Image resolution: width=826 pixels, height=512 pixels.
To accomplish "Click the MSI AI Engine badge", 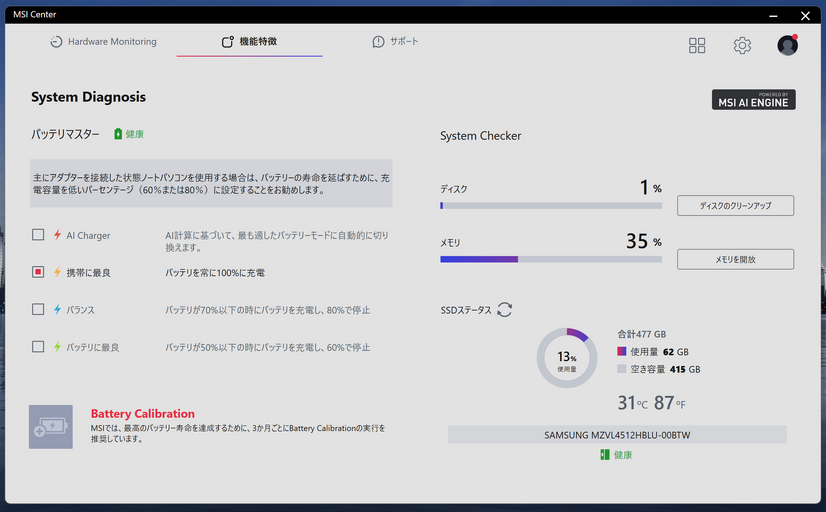I will click(753, 100).
